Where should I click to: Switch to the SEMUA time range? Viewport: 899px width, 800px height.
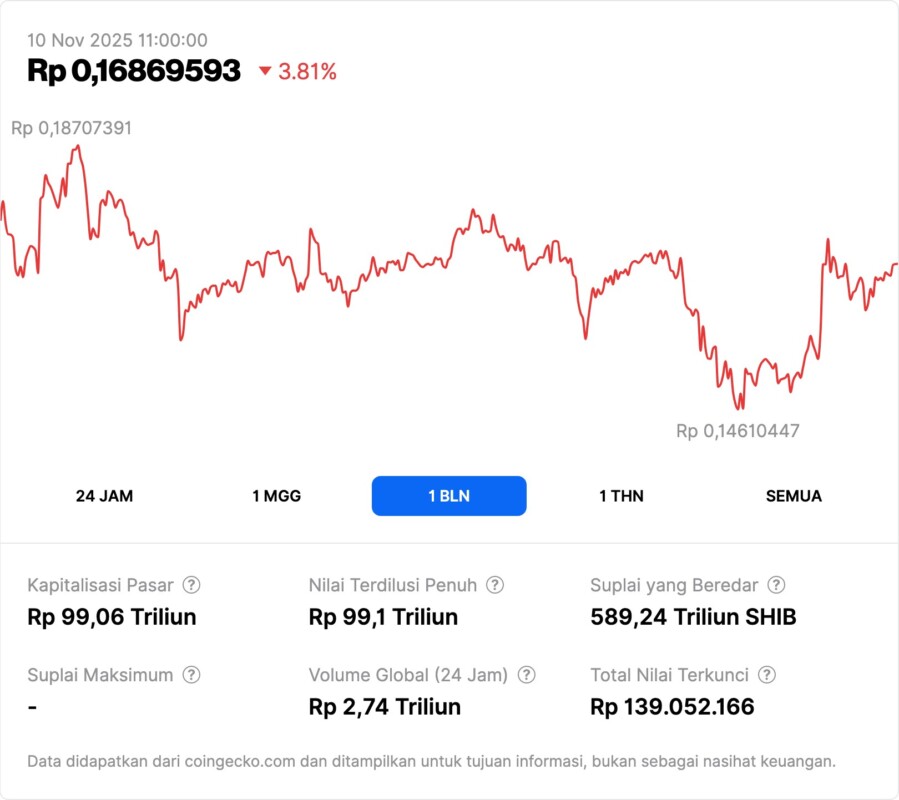794,496
